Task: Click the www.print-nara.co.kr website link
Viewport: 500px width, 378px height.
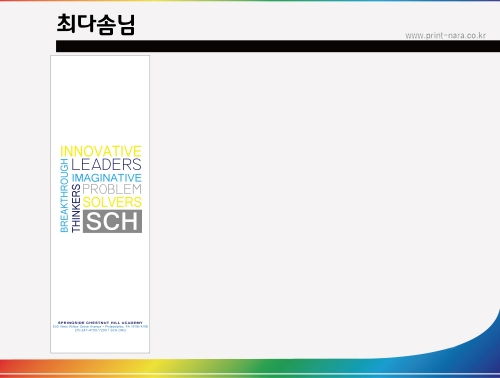Action: pos(445,35)
